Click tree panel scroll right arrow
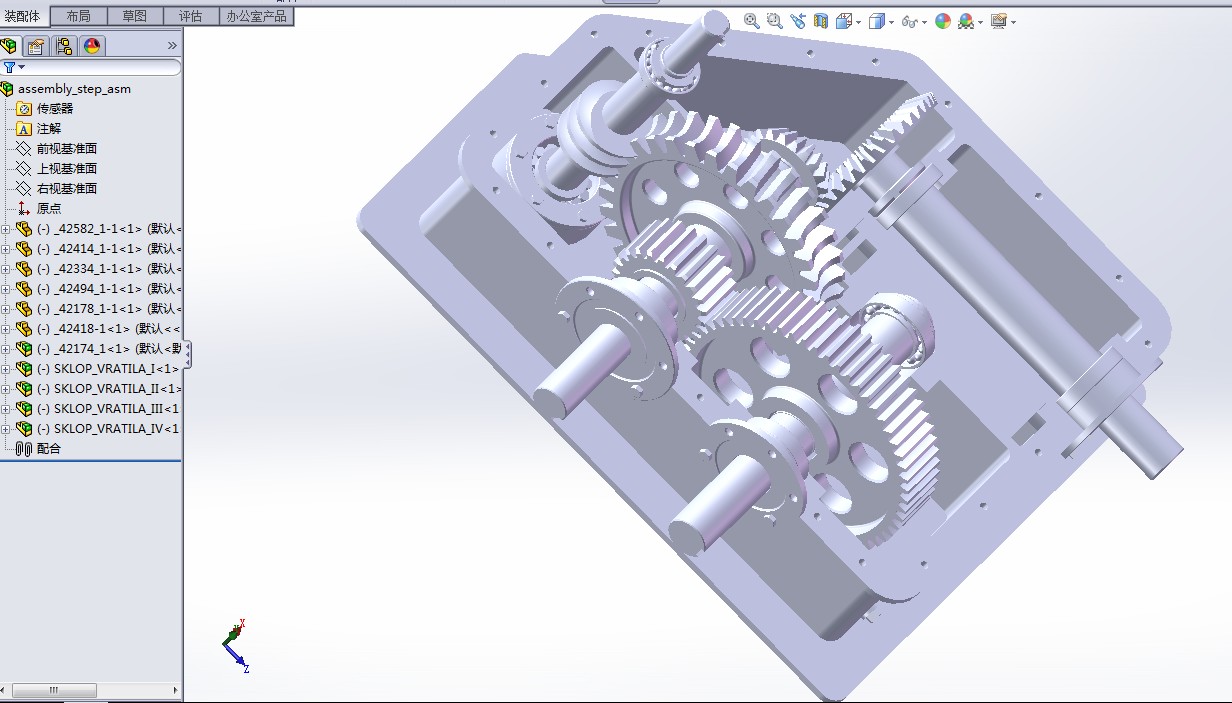This screenshot has height=703, width=1232. click(x=176, y=691)
